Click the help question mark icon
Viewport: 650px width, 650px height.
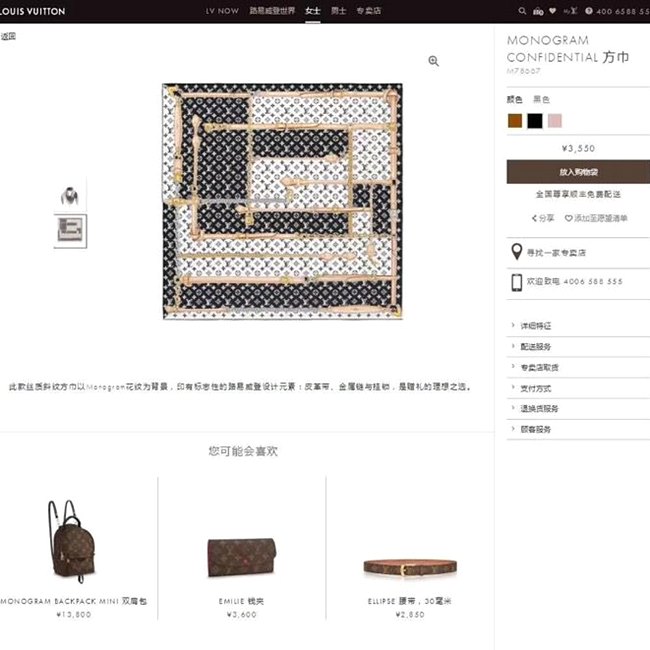(589, 11)
